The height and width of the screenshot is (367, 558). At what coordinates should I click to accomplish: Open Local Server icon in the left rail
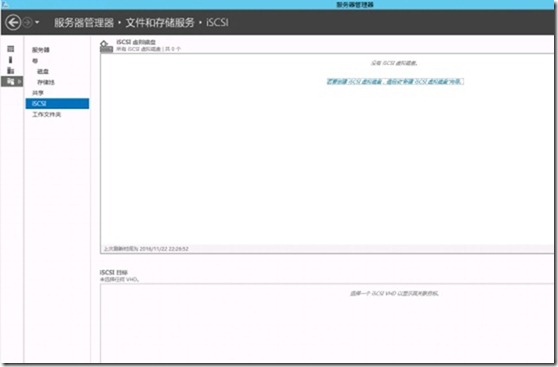point(11,59)
